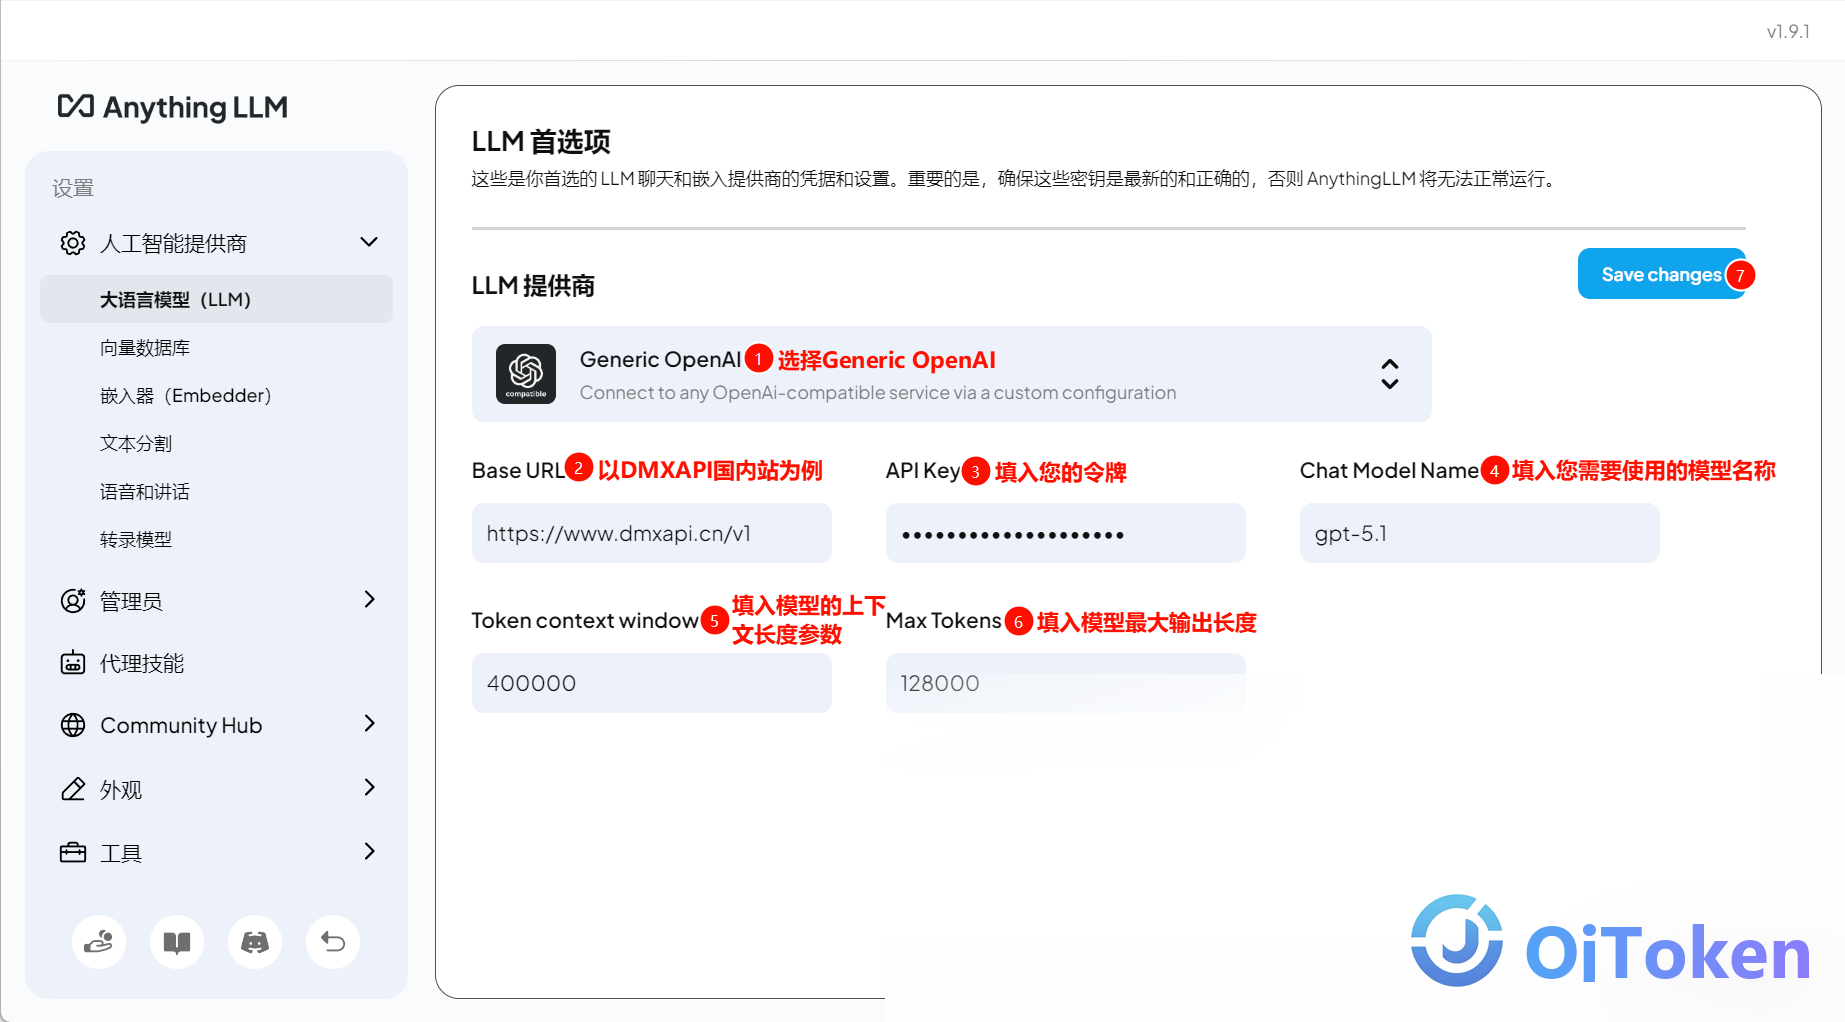Image resolution: width=1845 pixels, height=1022 pixels.
Task: Click the Generic OpenAI provider logo
Action: [x=526, y=374]
